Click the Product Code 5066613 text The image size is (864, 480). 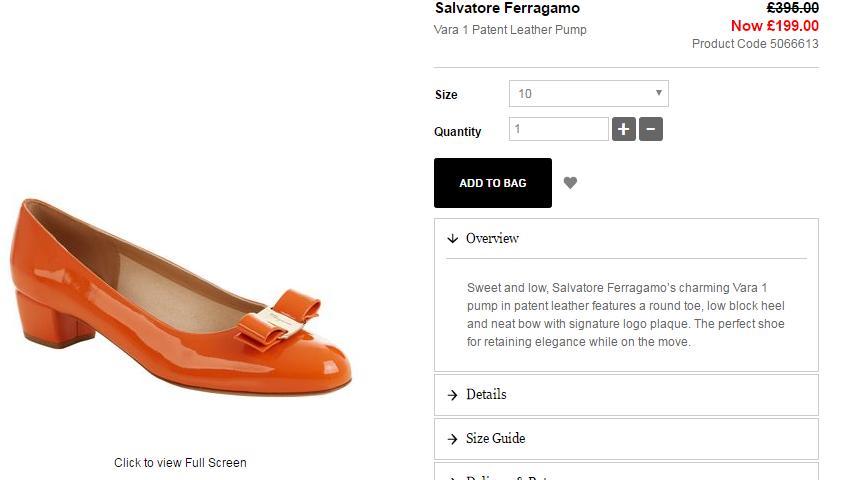click(755, 44)
